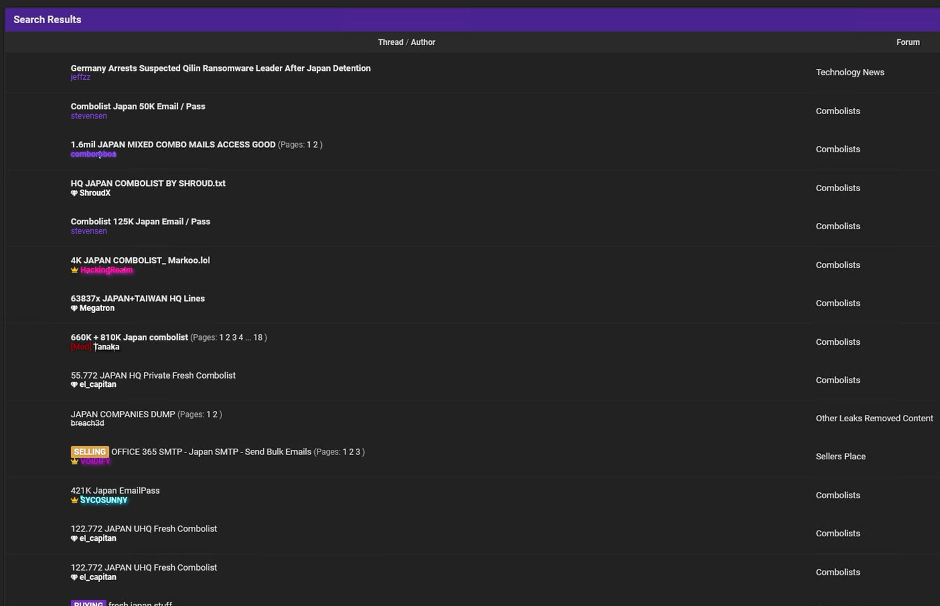This screenshot has width=940, height=606.
Task: Click the orange SELLING badge
Action: pyautogui.click(x=89, y=452)
